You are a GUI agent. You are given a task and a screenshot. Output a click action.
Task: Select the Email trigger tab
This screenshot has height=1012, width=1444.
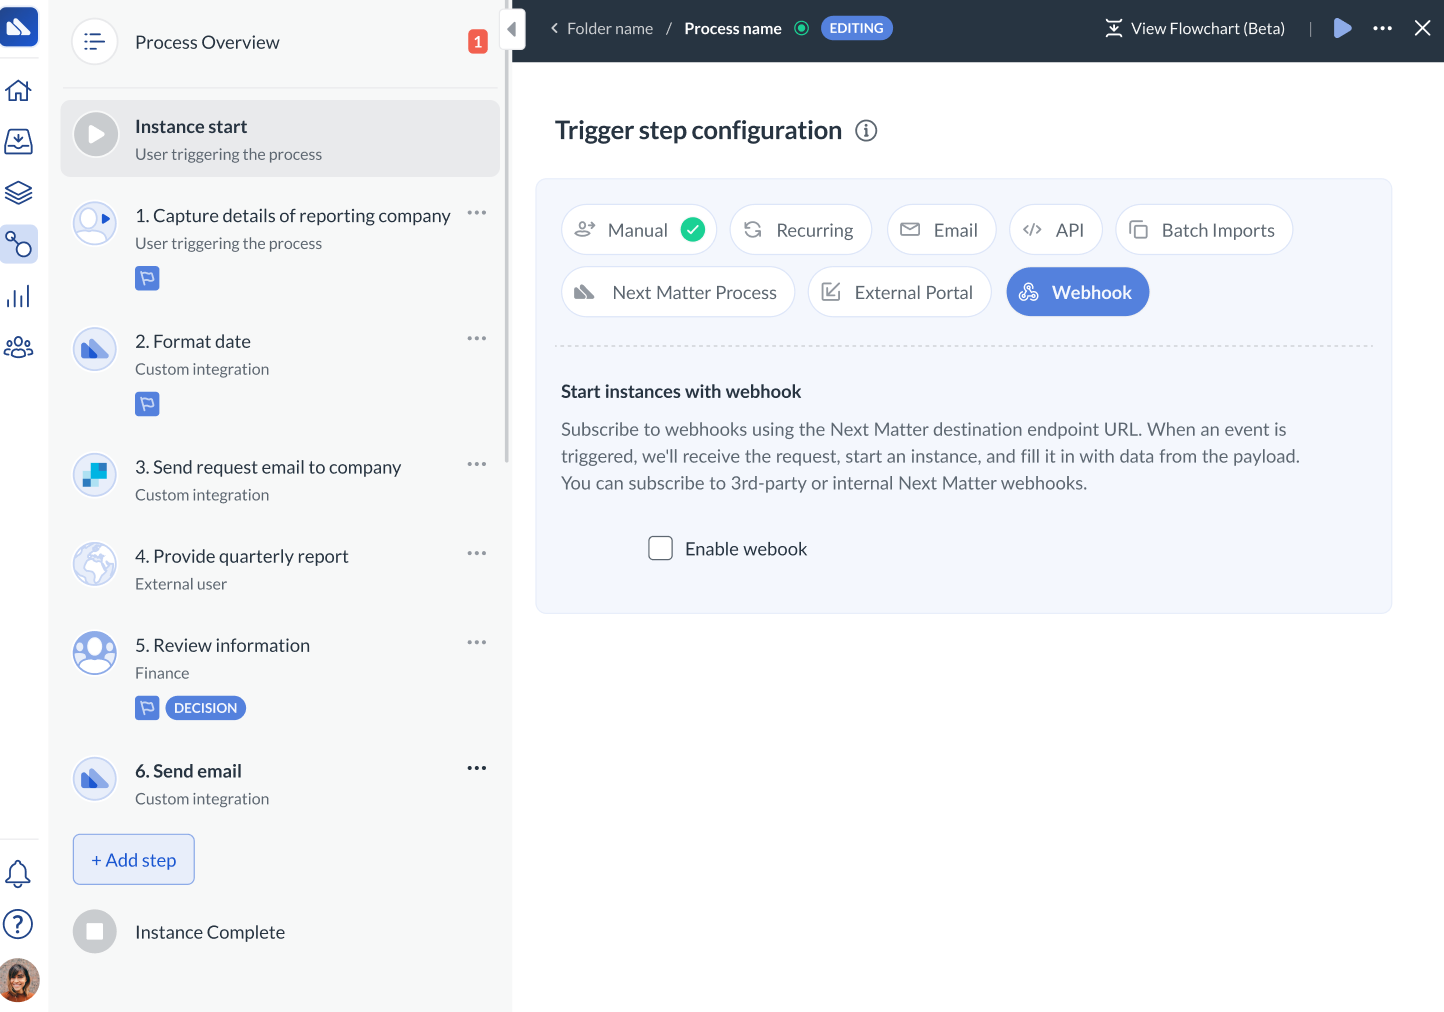coord(941,230)
